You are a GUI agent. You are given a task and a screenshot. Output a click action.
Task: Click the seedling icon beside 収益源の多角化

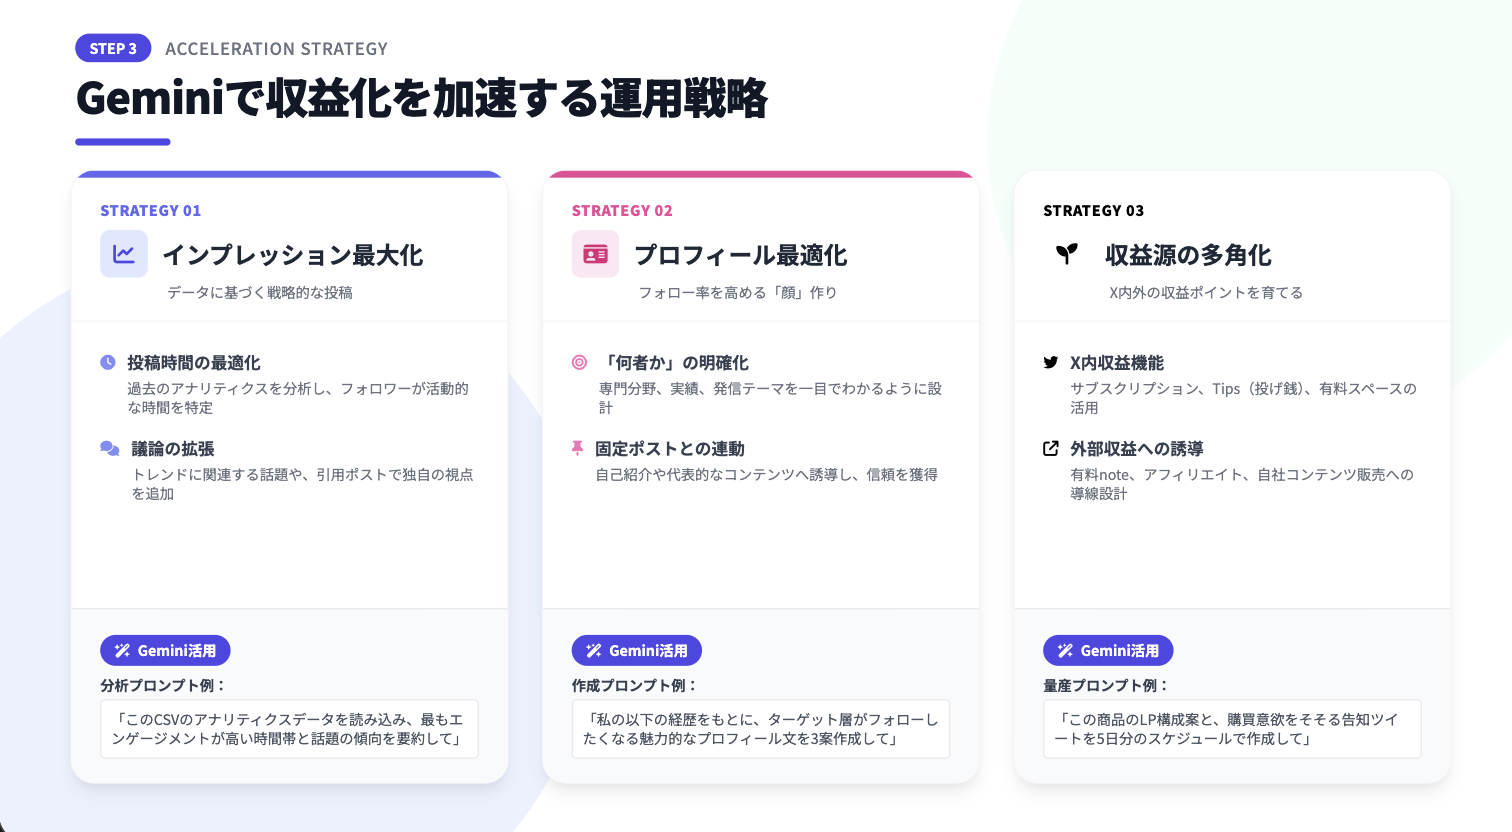tap(1067, 254)
